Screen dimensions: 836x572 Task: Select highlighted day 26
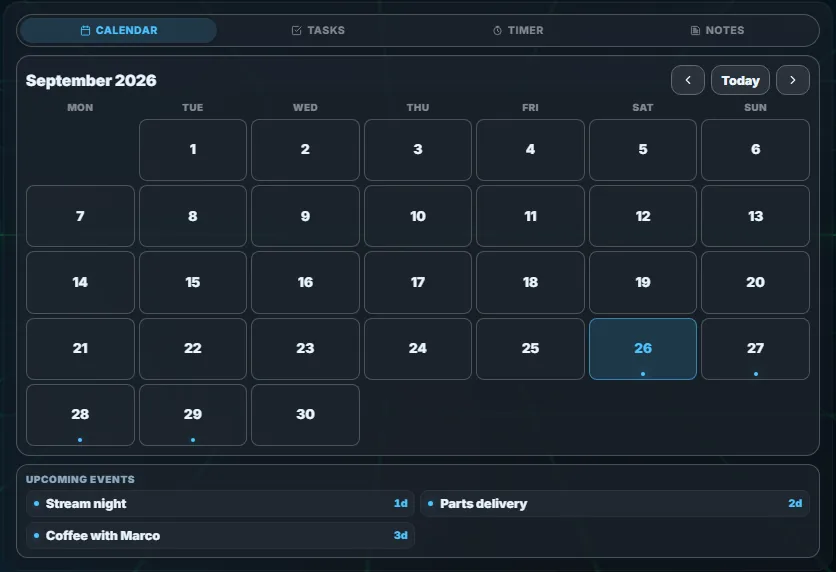pyautogui.click(x=642, y=349)
